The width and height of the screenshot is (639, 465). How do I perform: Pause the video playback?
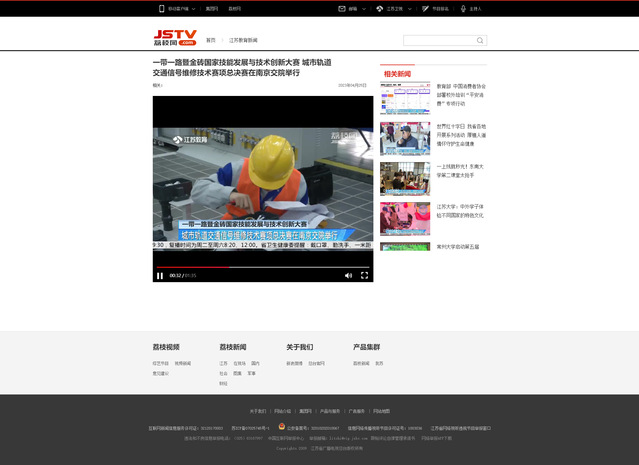coord(160,275)
